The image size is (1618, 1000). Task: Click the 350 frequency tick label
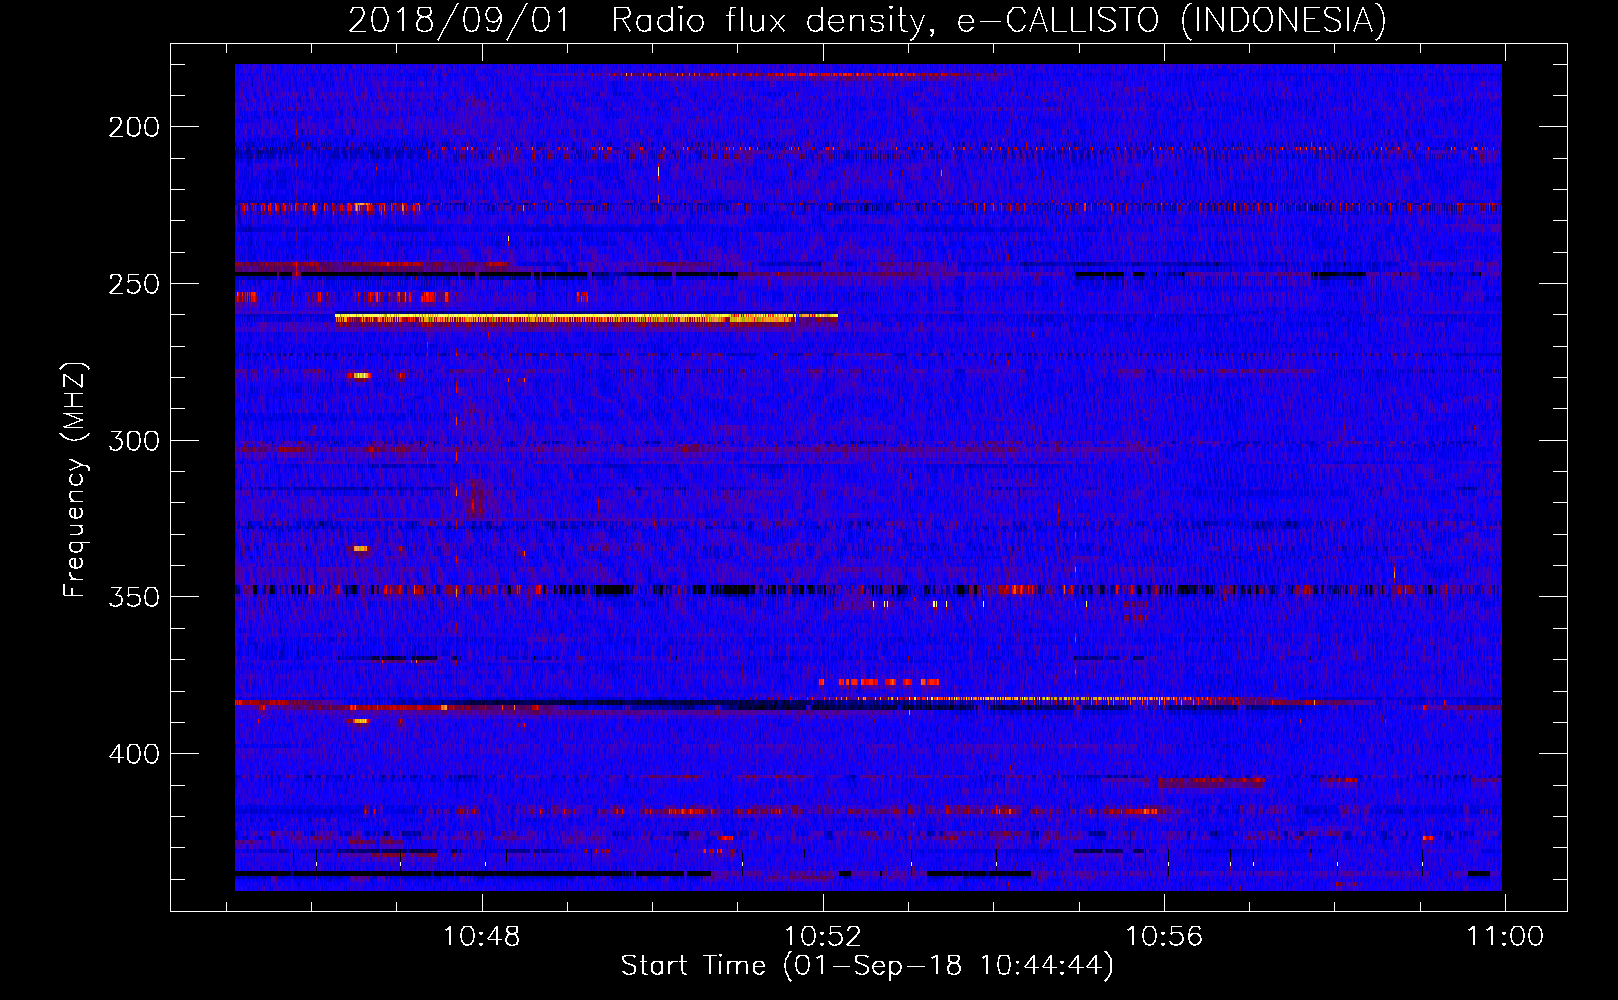pos(134,597)
